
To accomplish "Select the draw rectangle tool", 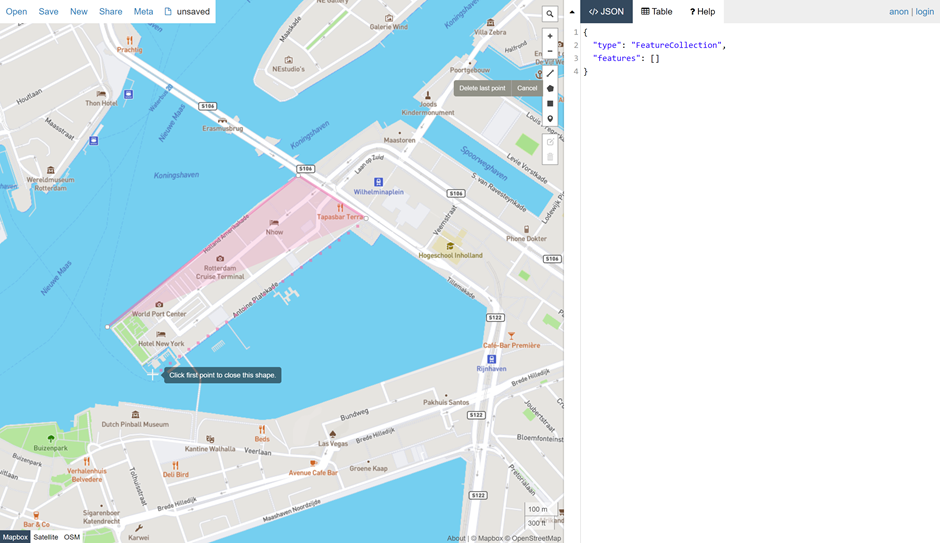I will 550,103.
